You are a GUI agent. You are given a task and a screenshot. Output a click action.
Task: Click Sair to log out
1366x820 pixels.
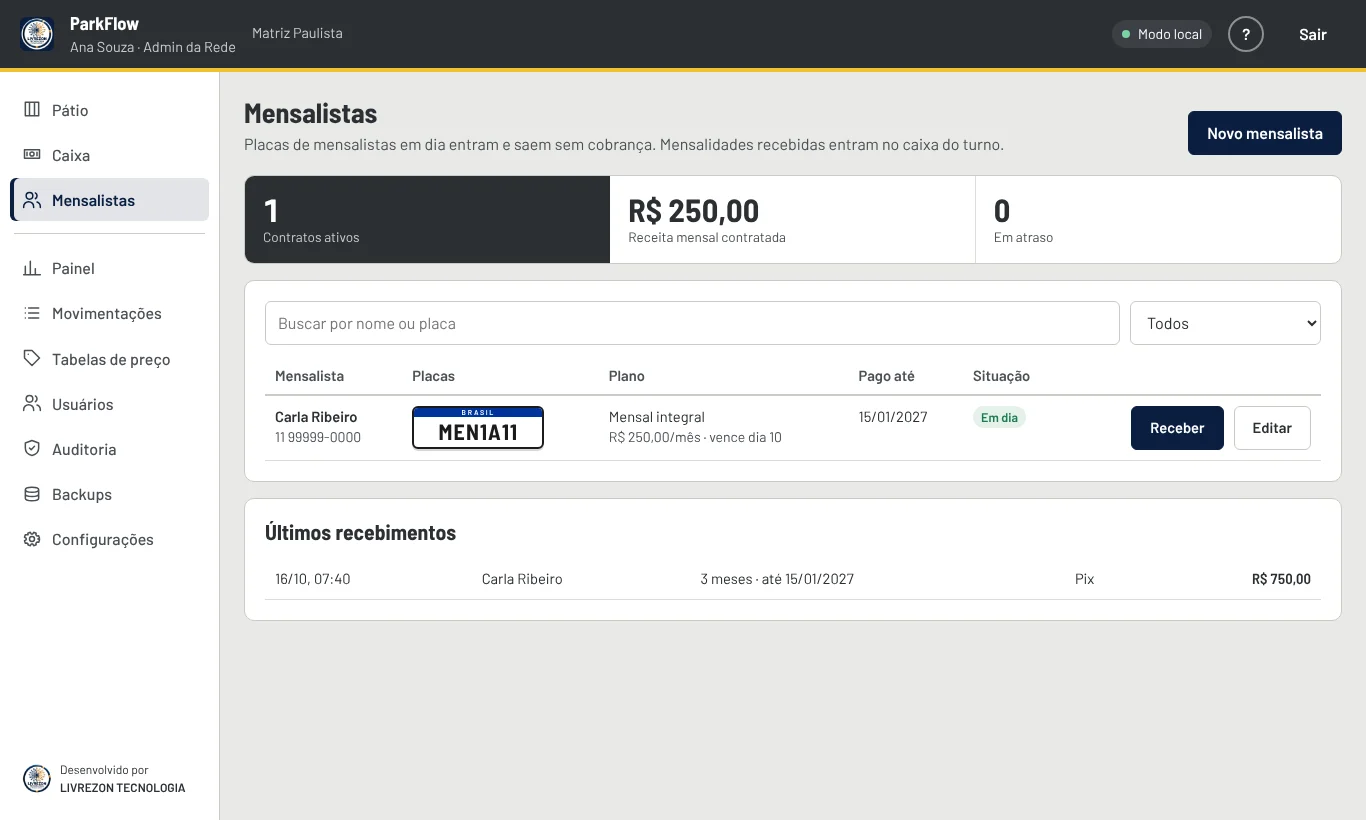[1313, 34]
